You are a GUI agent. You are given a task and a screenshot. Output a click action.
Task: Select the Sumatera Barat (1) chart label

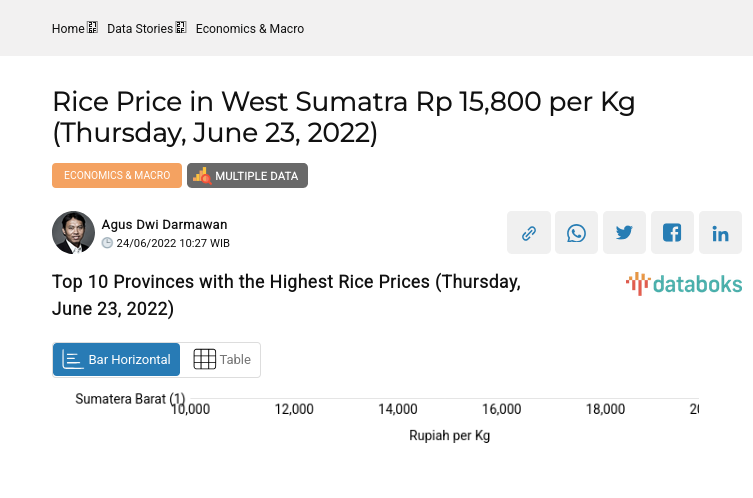[x=130, y=399]
